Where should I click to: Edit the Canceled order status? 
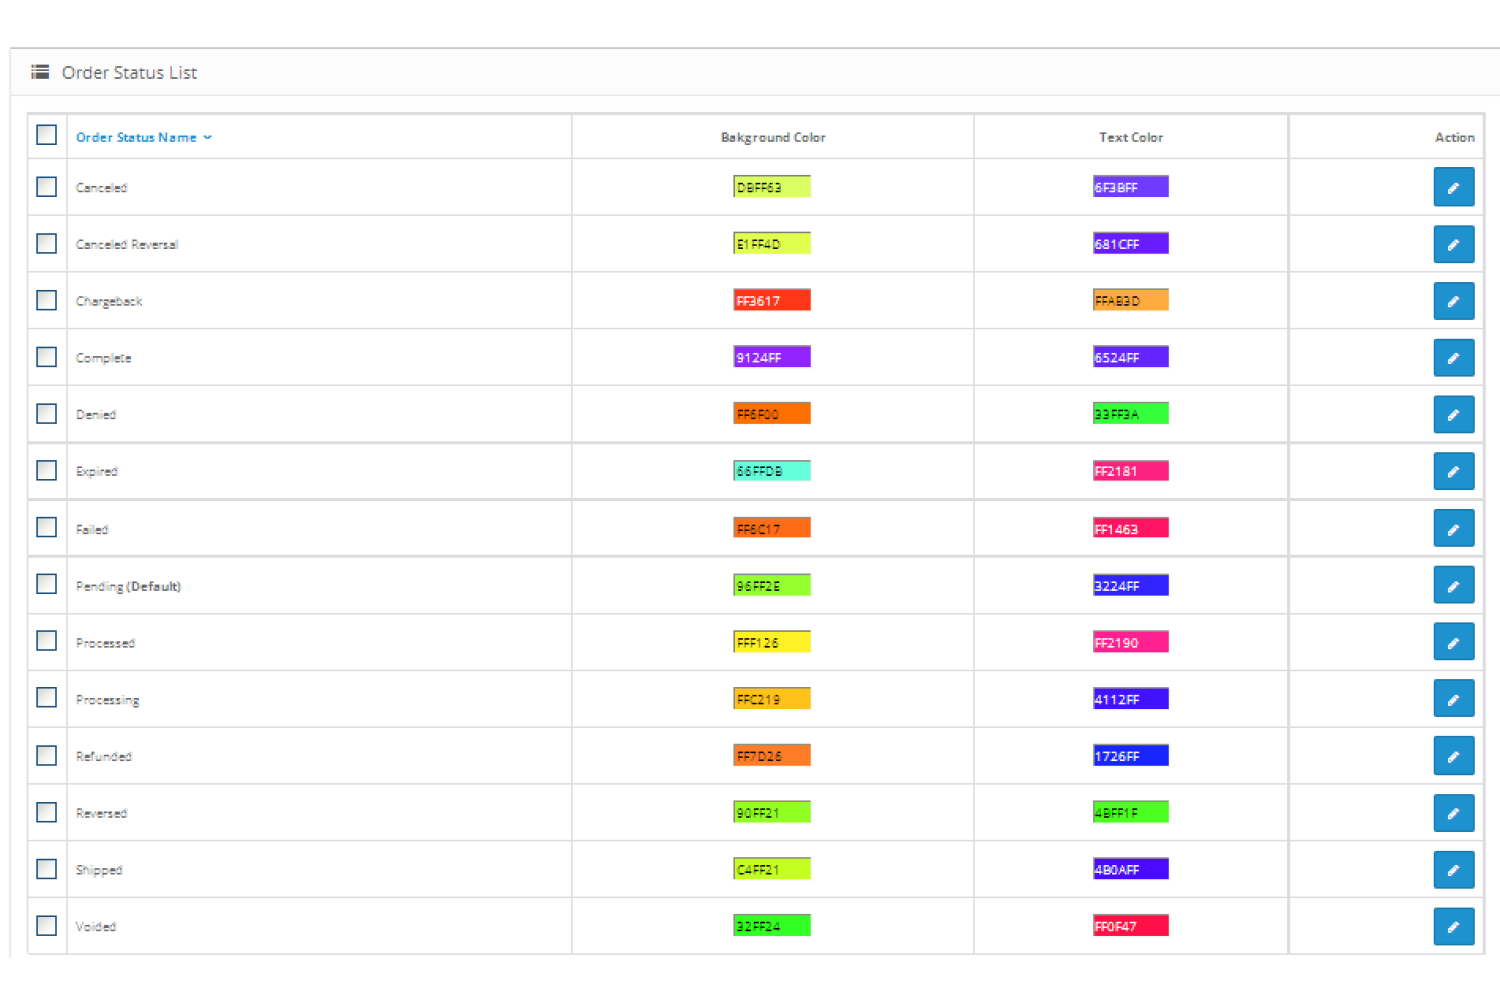click(x=1453, y=187)
